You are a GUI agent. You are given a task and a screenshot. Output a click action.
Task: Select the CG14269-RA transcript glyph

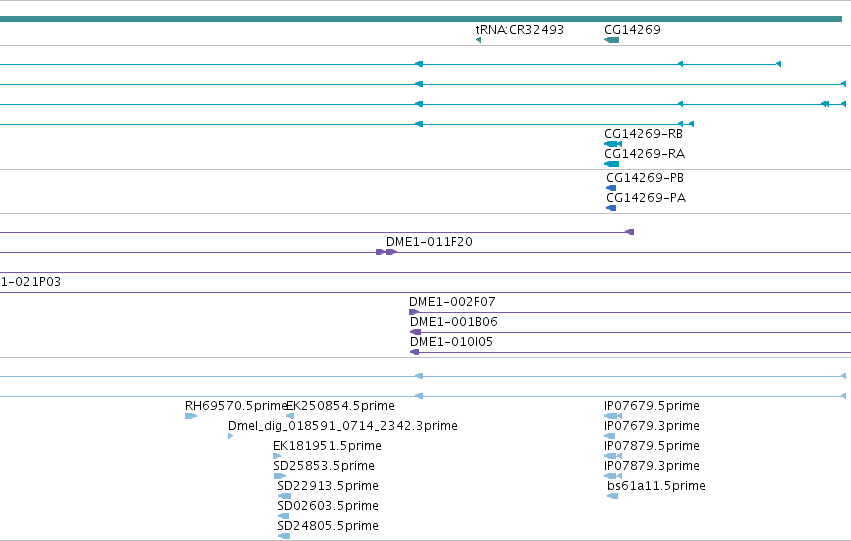(612, 164)
